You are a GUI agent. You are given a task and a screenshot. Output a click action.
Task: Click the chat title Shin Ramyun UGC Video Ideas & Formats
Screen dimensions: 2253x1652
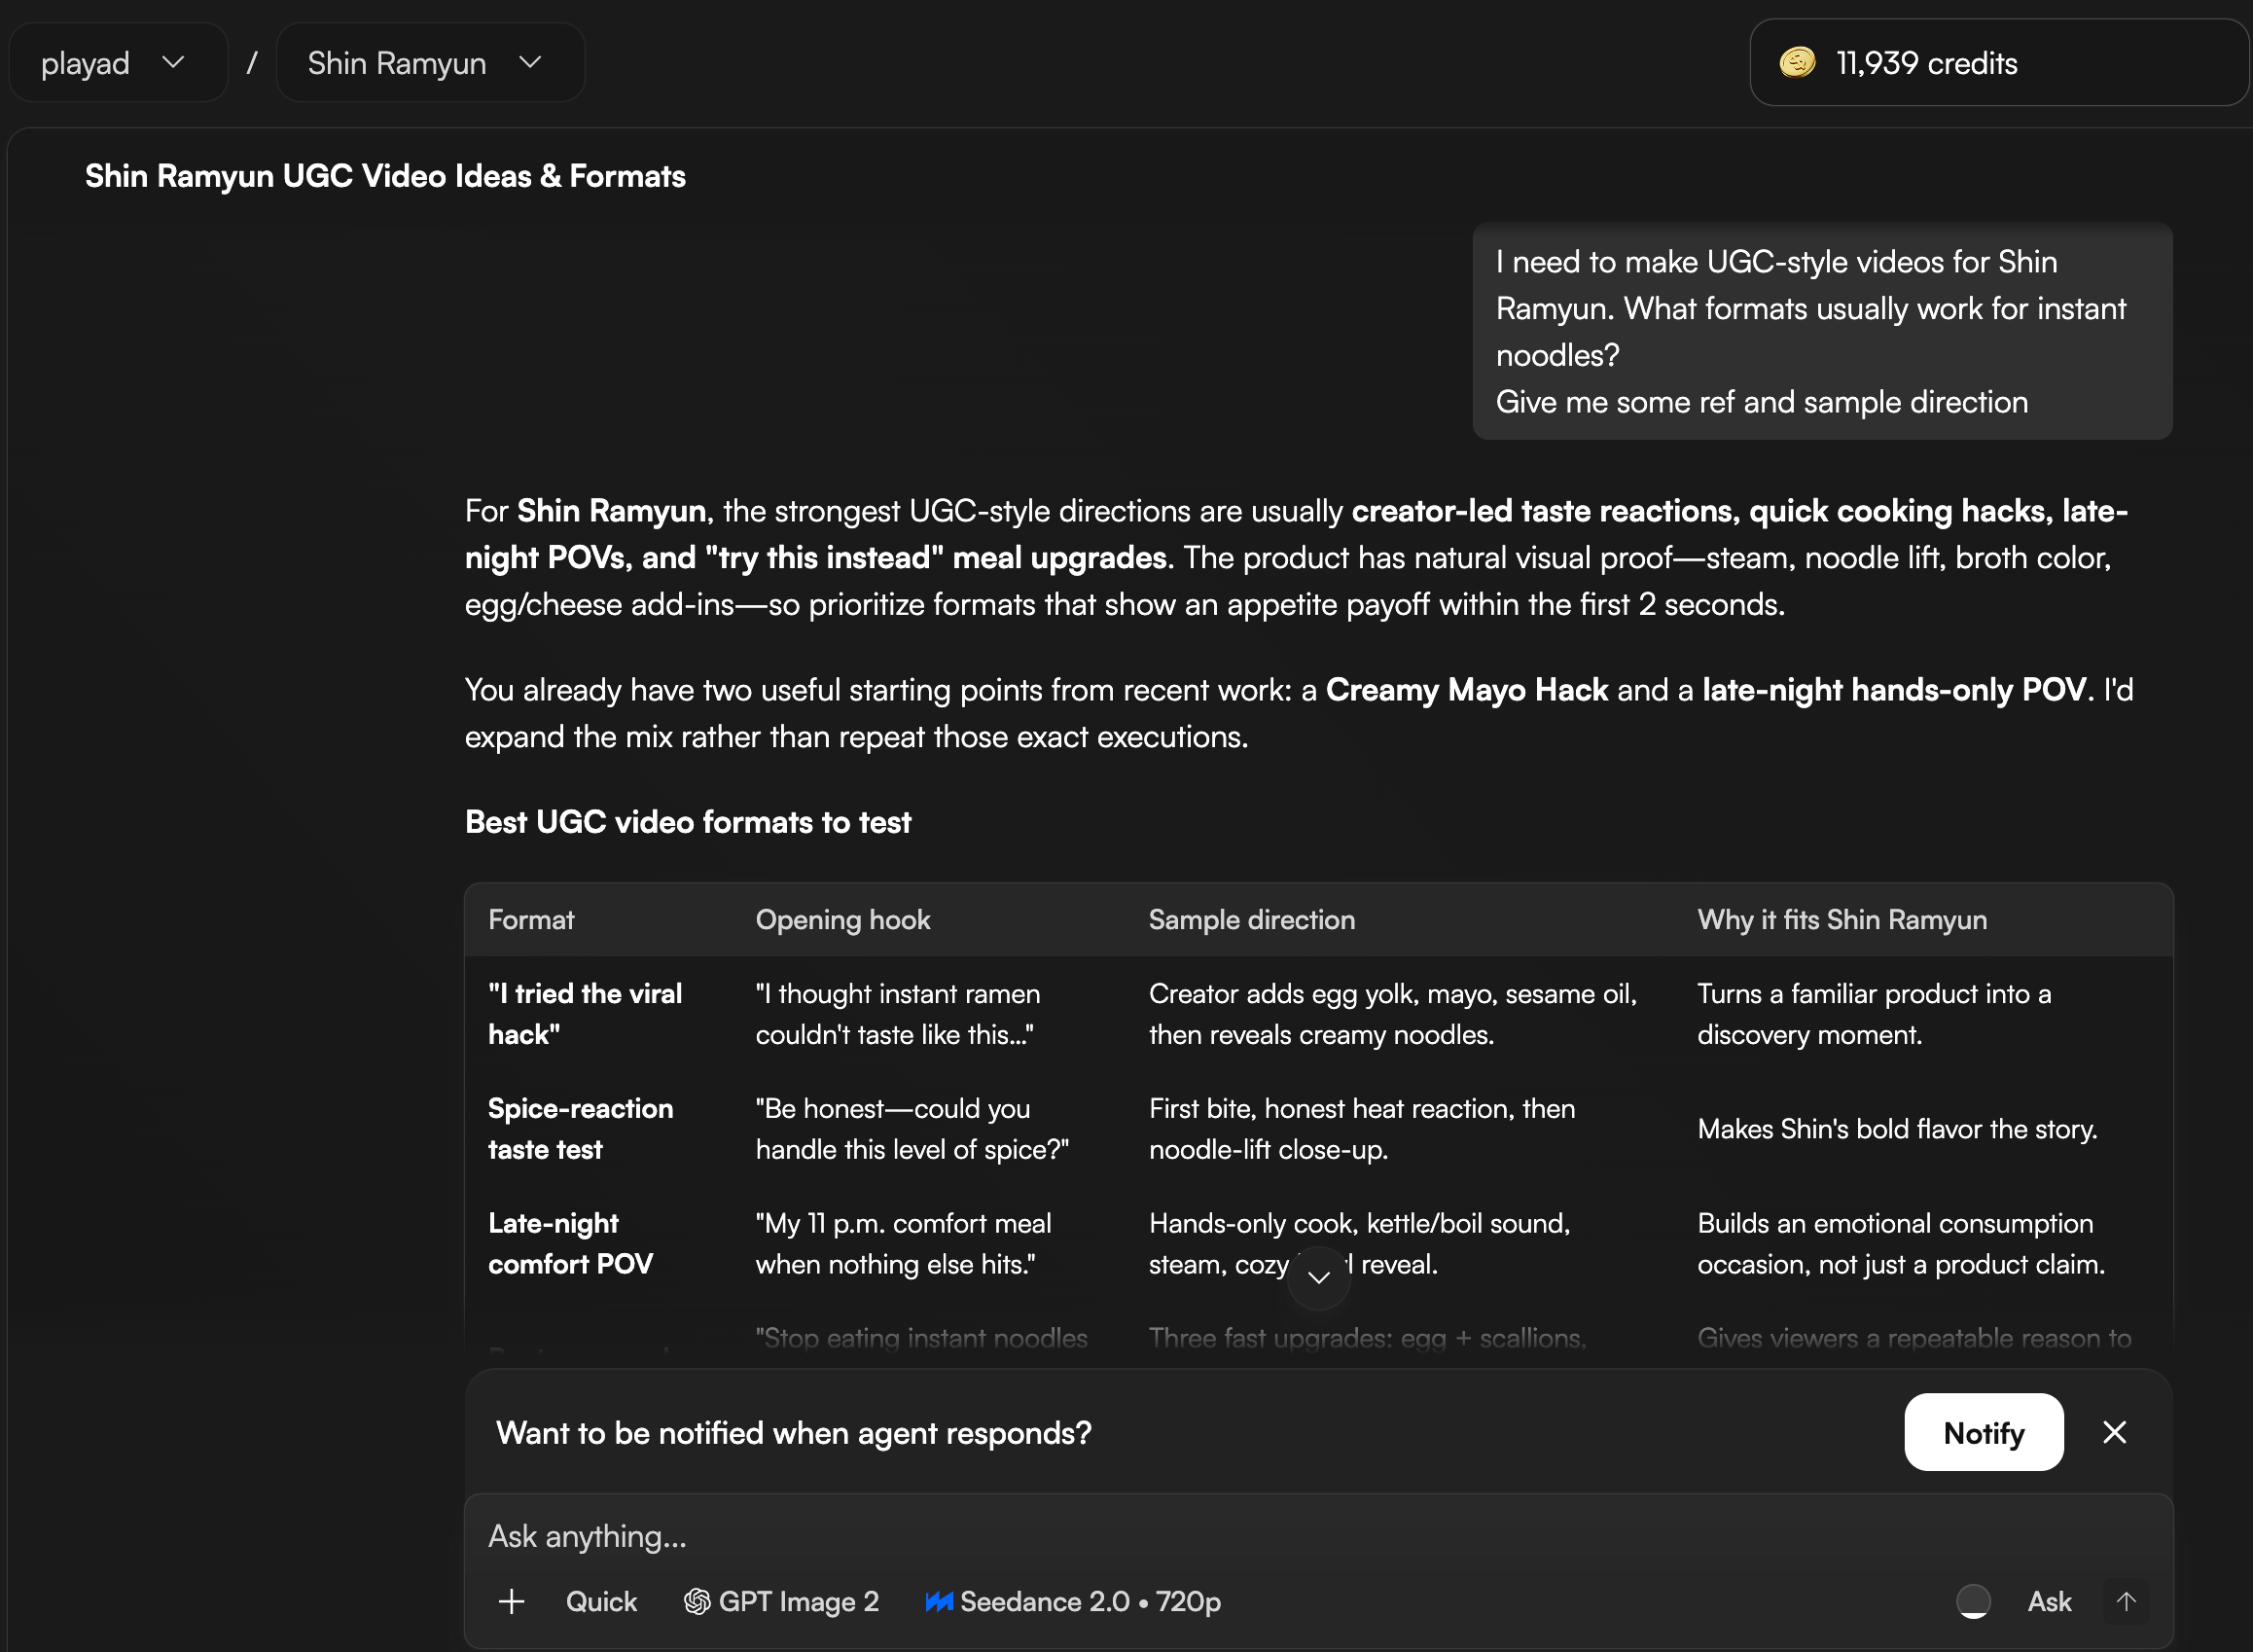click(x=385, y=176)
